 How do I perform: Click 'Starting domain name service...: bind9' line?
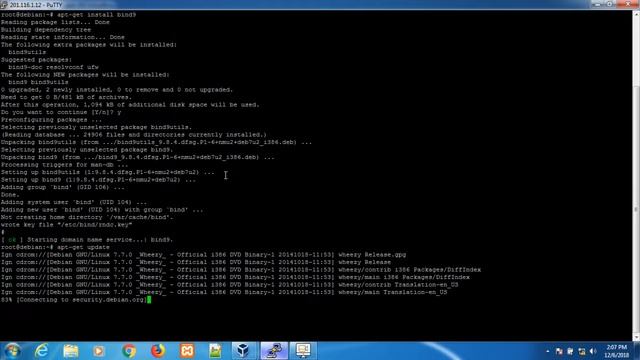(87, 240)
